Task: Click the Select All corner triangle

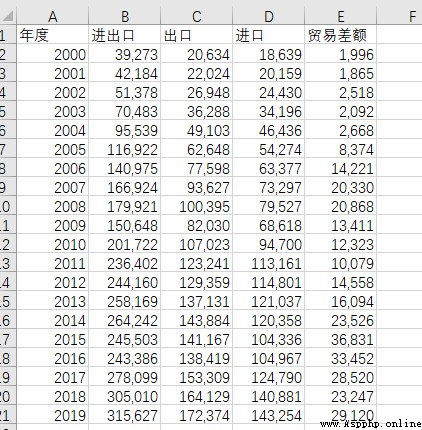Action: (x=7, y=16)
